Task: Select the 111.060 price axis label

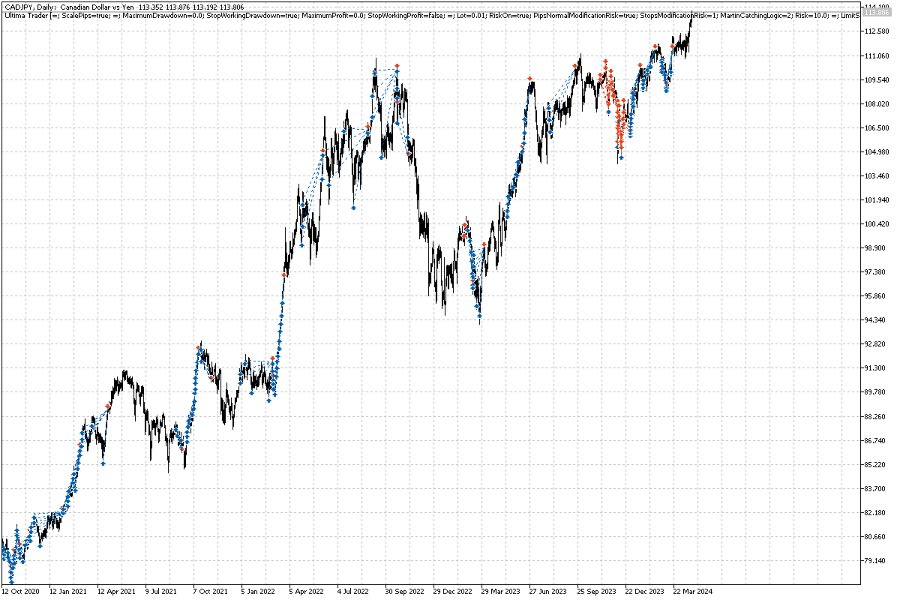Action: 877,56
